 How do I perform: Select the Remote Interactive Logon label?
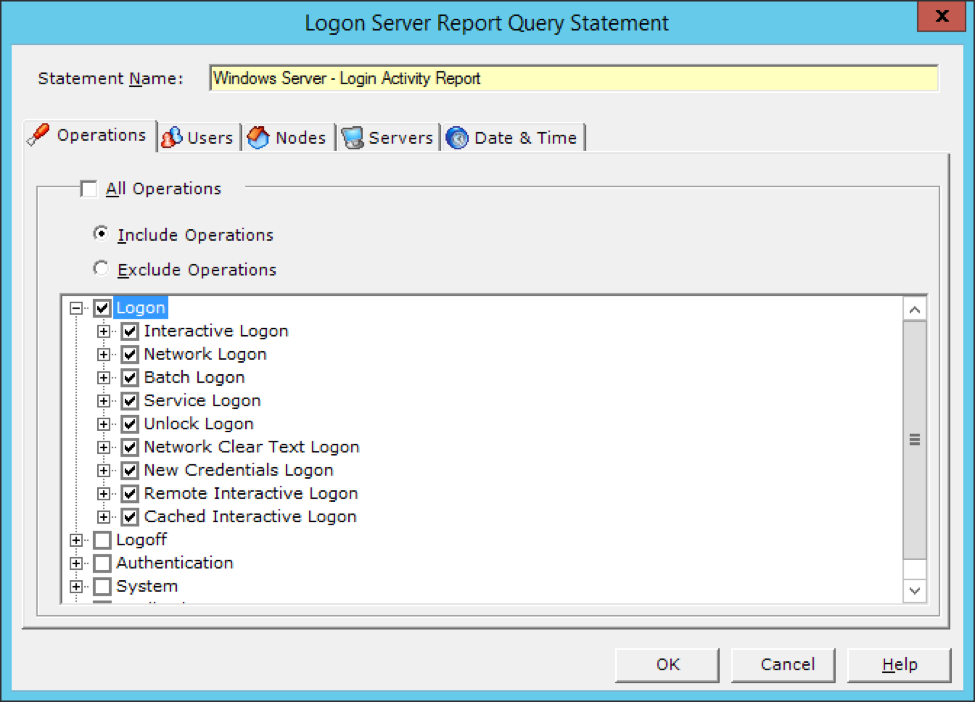(251, 494)
